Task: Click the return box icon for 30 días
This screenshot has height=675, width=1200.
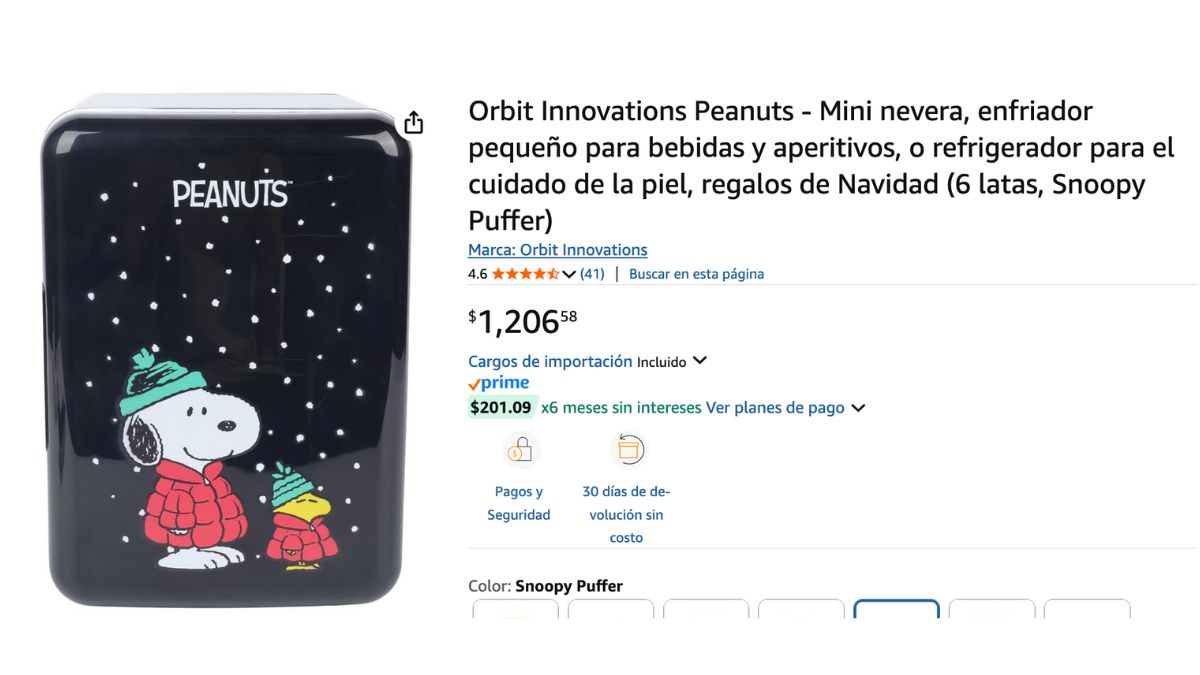Action: pyautogui.click(x=628, y=450)
